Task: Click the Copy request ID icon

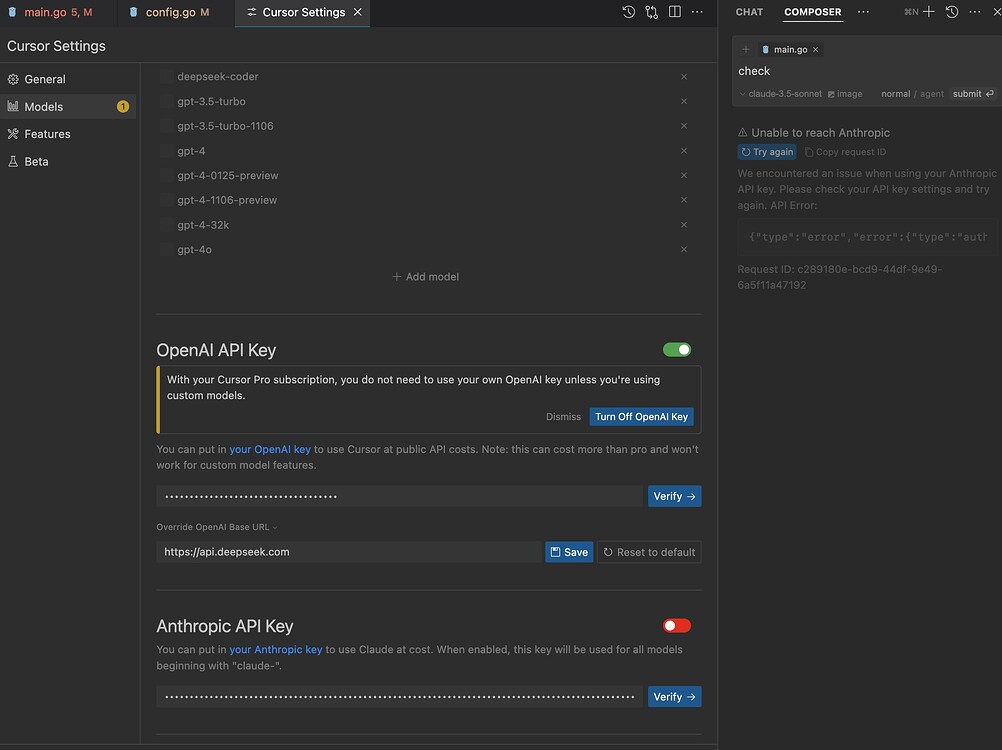Action: click(807, 151)
